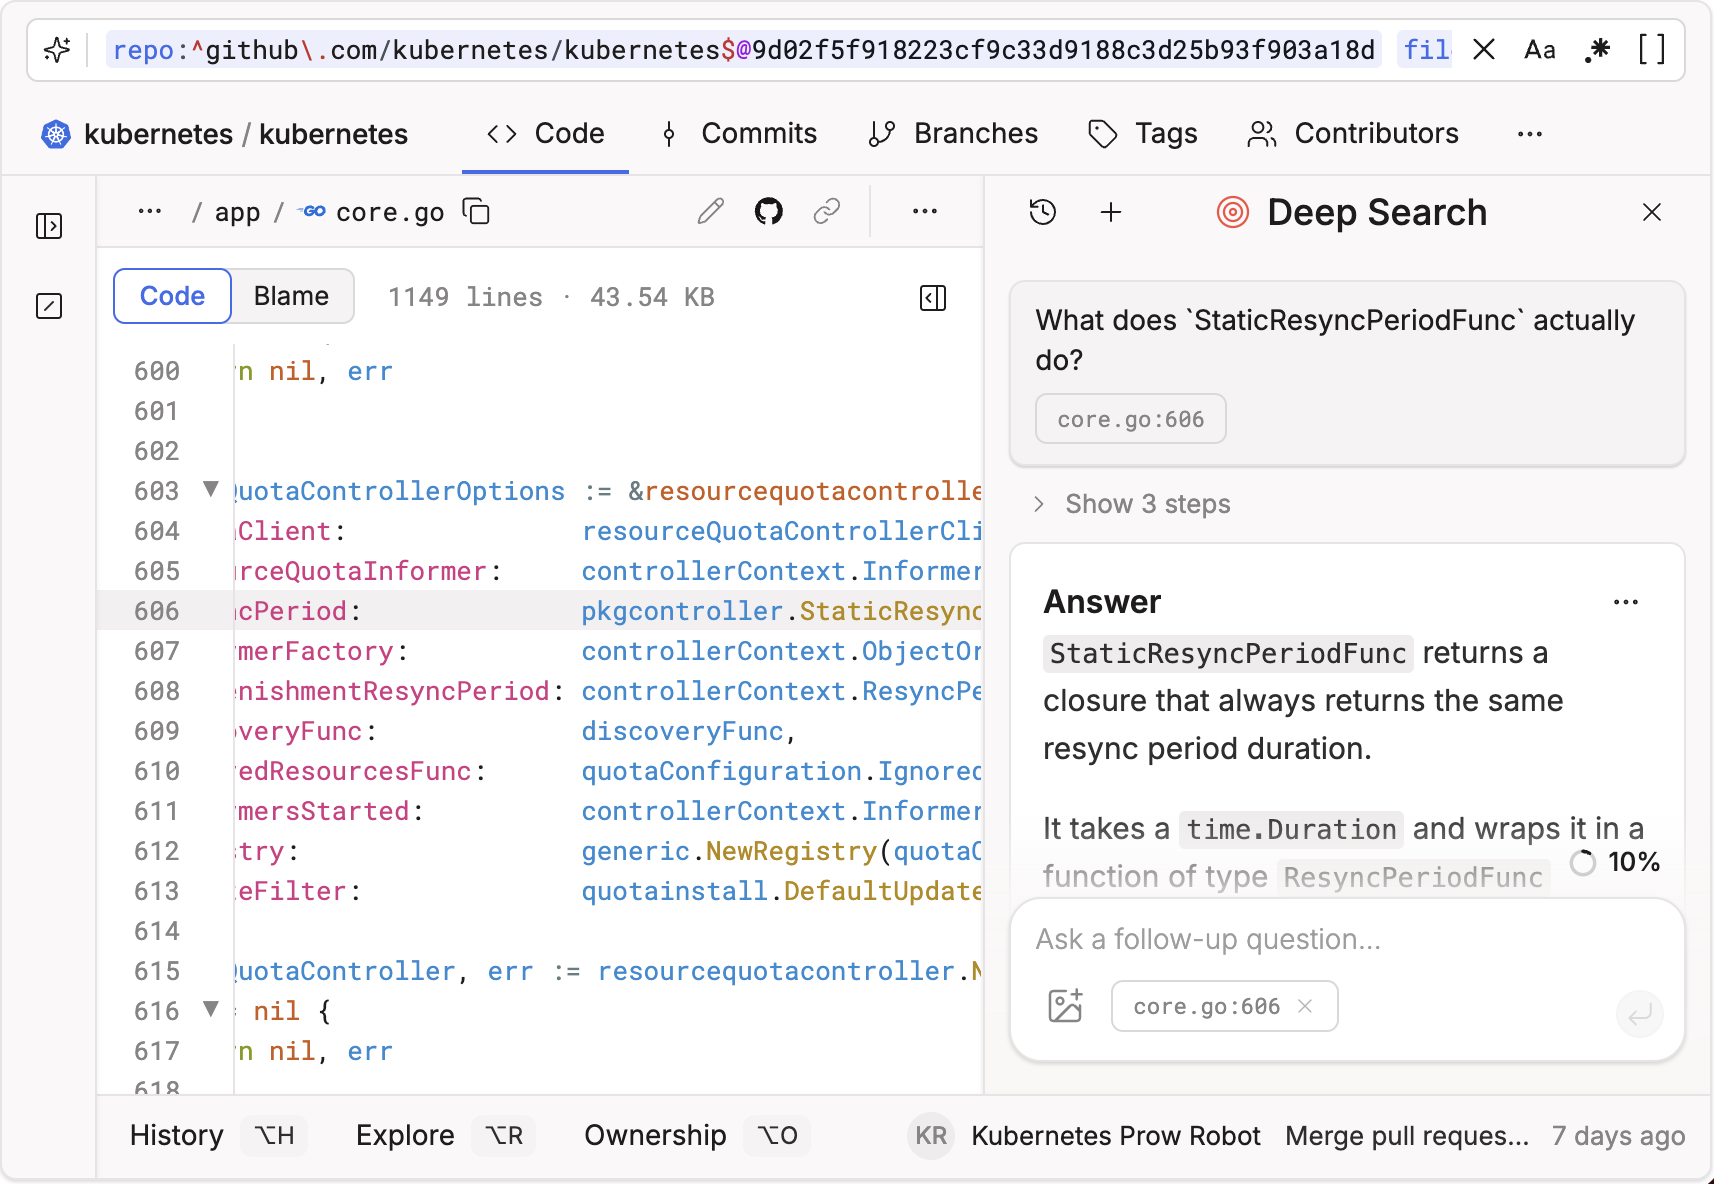
Task: Collapse code fold at line 616
Action: (x=211, y=1009)
